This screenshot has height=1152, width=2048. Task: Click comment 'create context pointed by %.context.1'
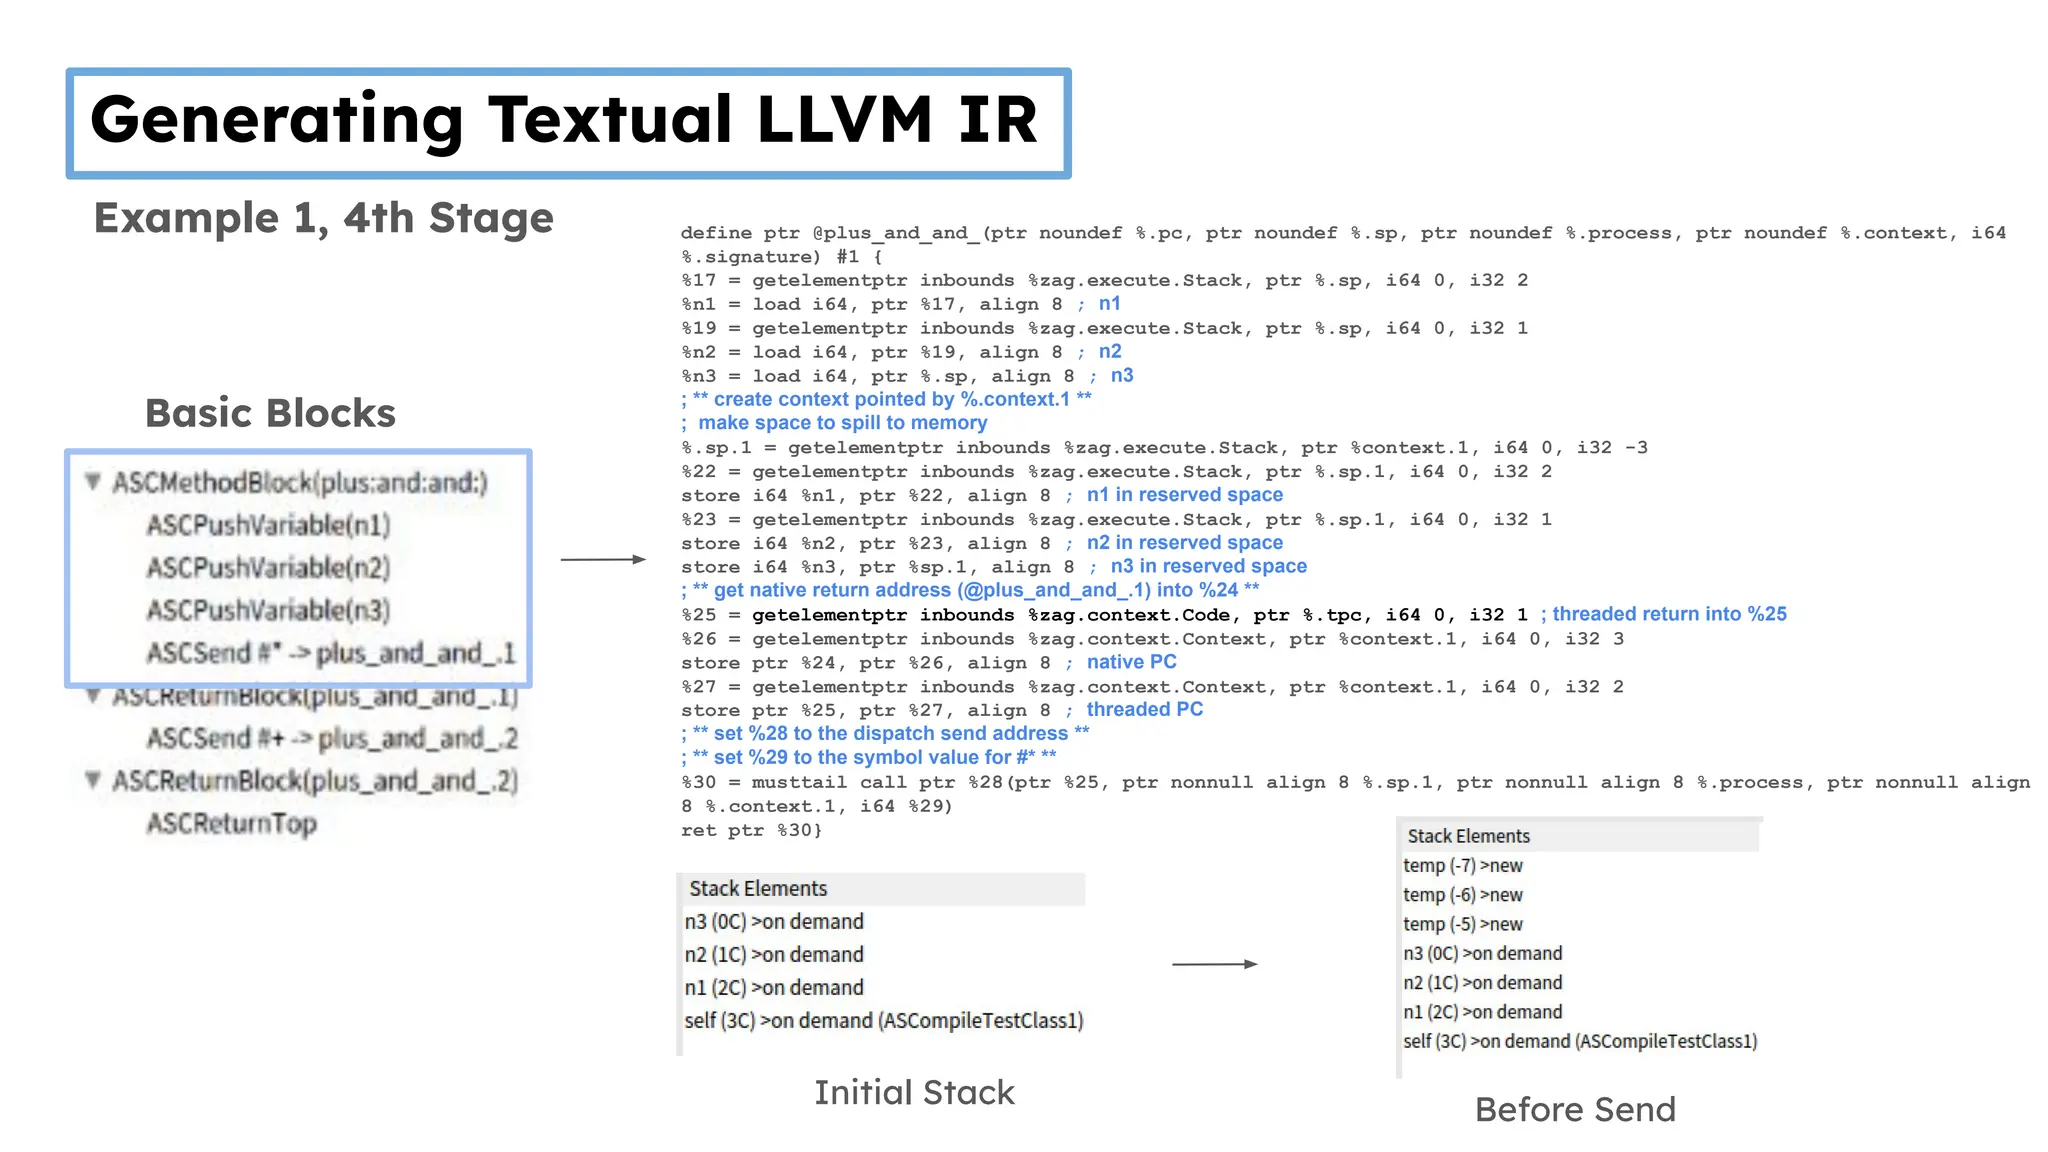pyautogui.click(x=886, y=400)
